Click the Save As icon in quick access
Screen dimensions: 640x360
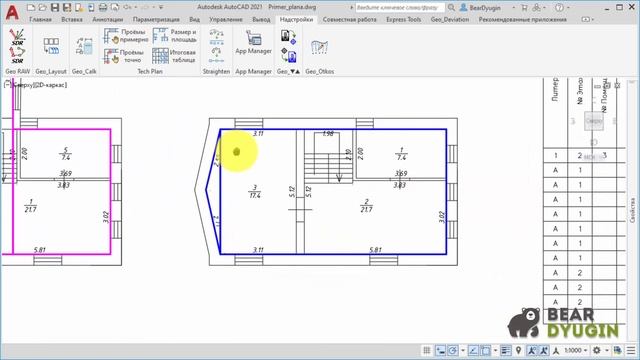tap(67, 7)
